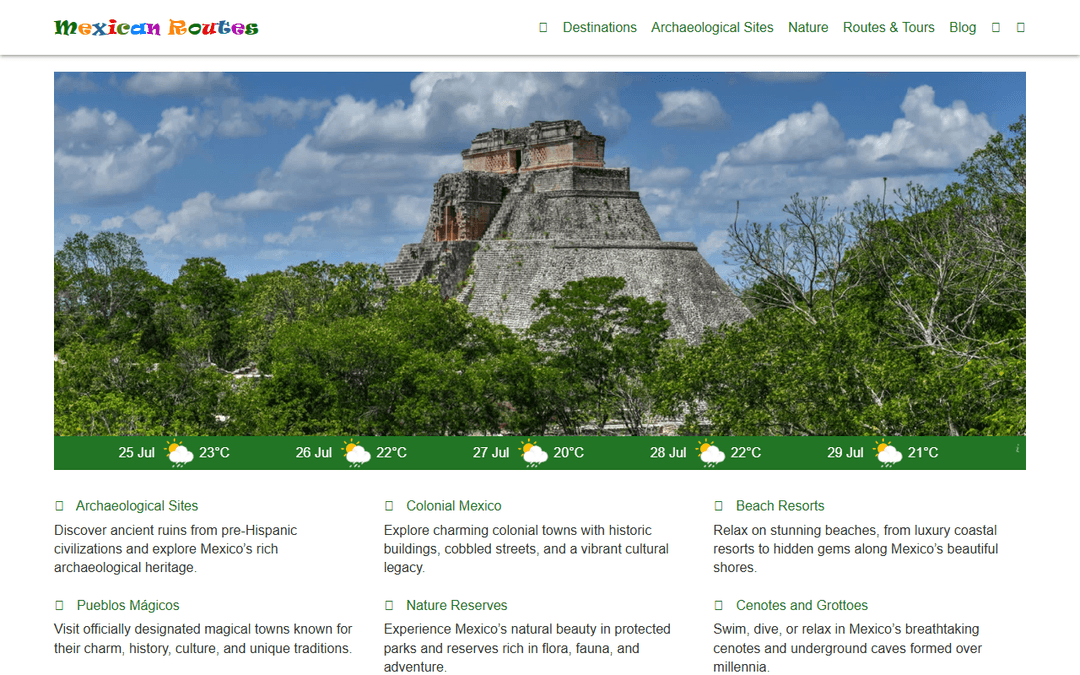Click text 'Visit officially designated magical towns known for'

[x=203, y=630]
